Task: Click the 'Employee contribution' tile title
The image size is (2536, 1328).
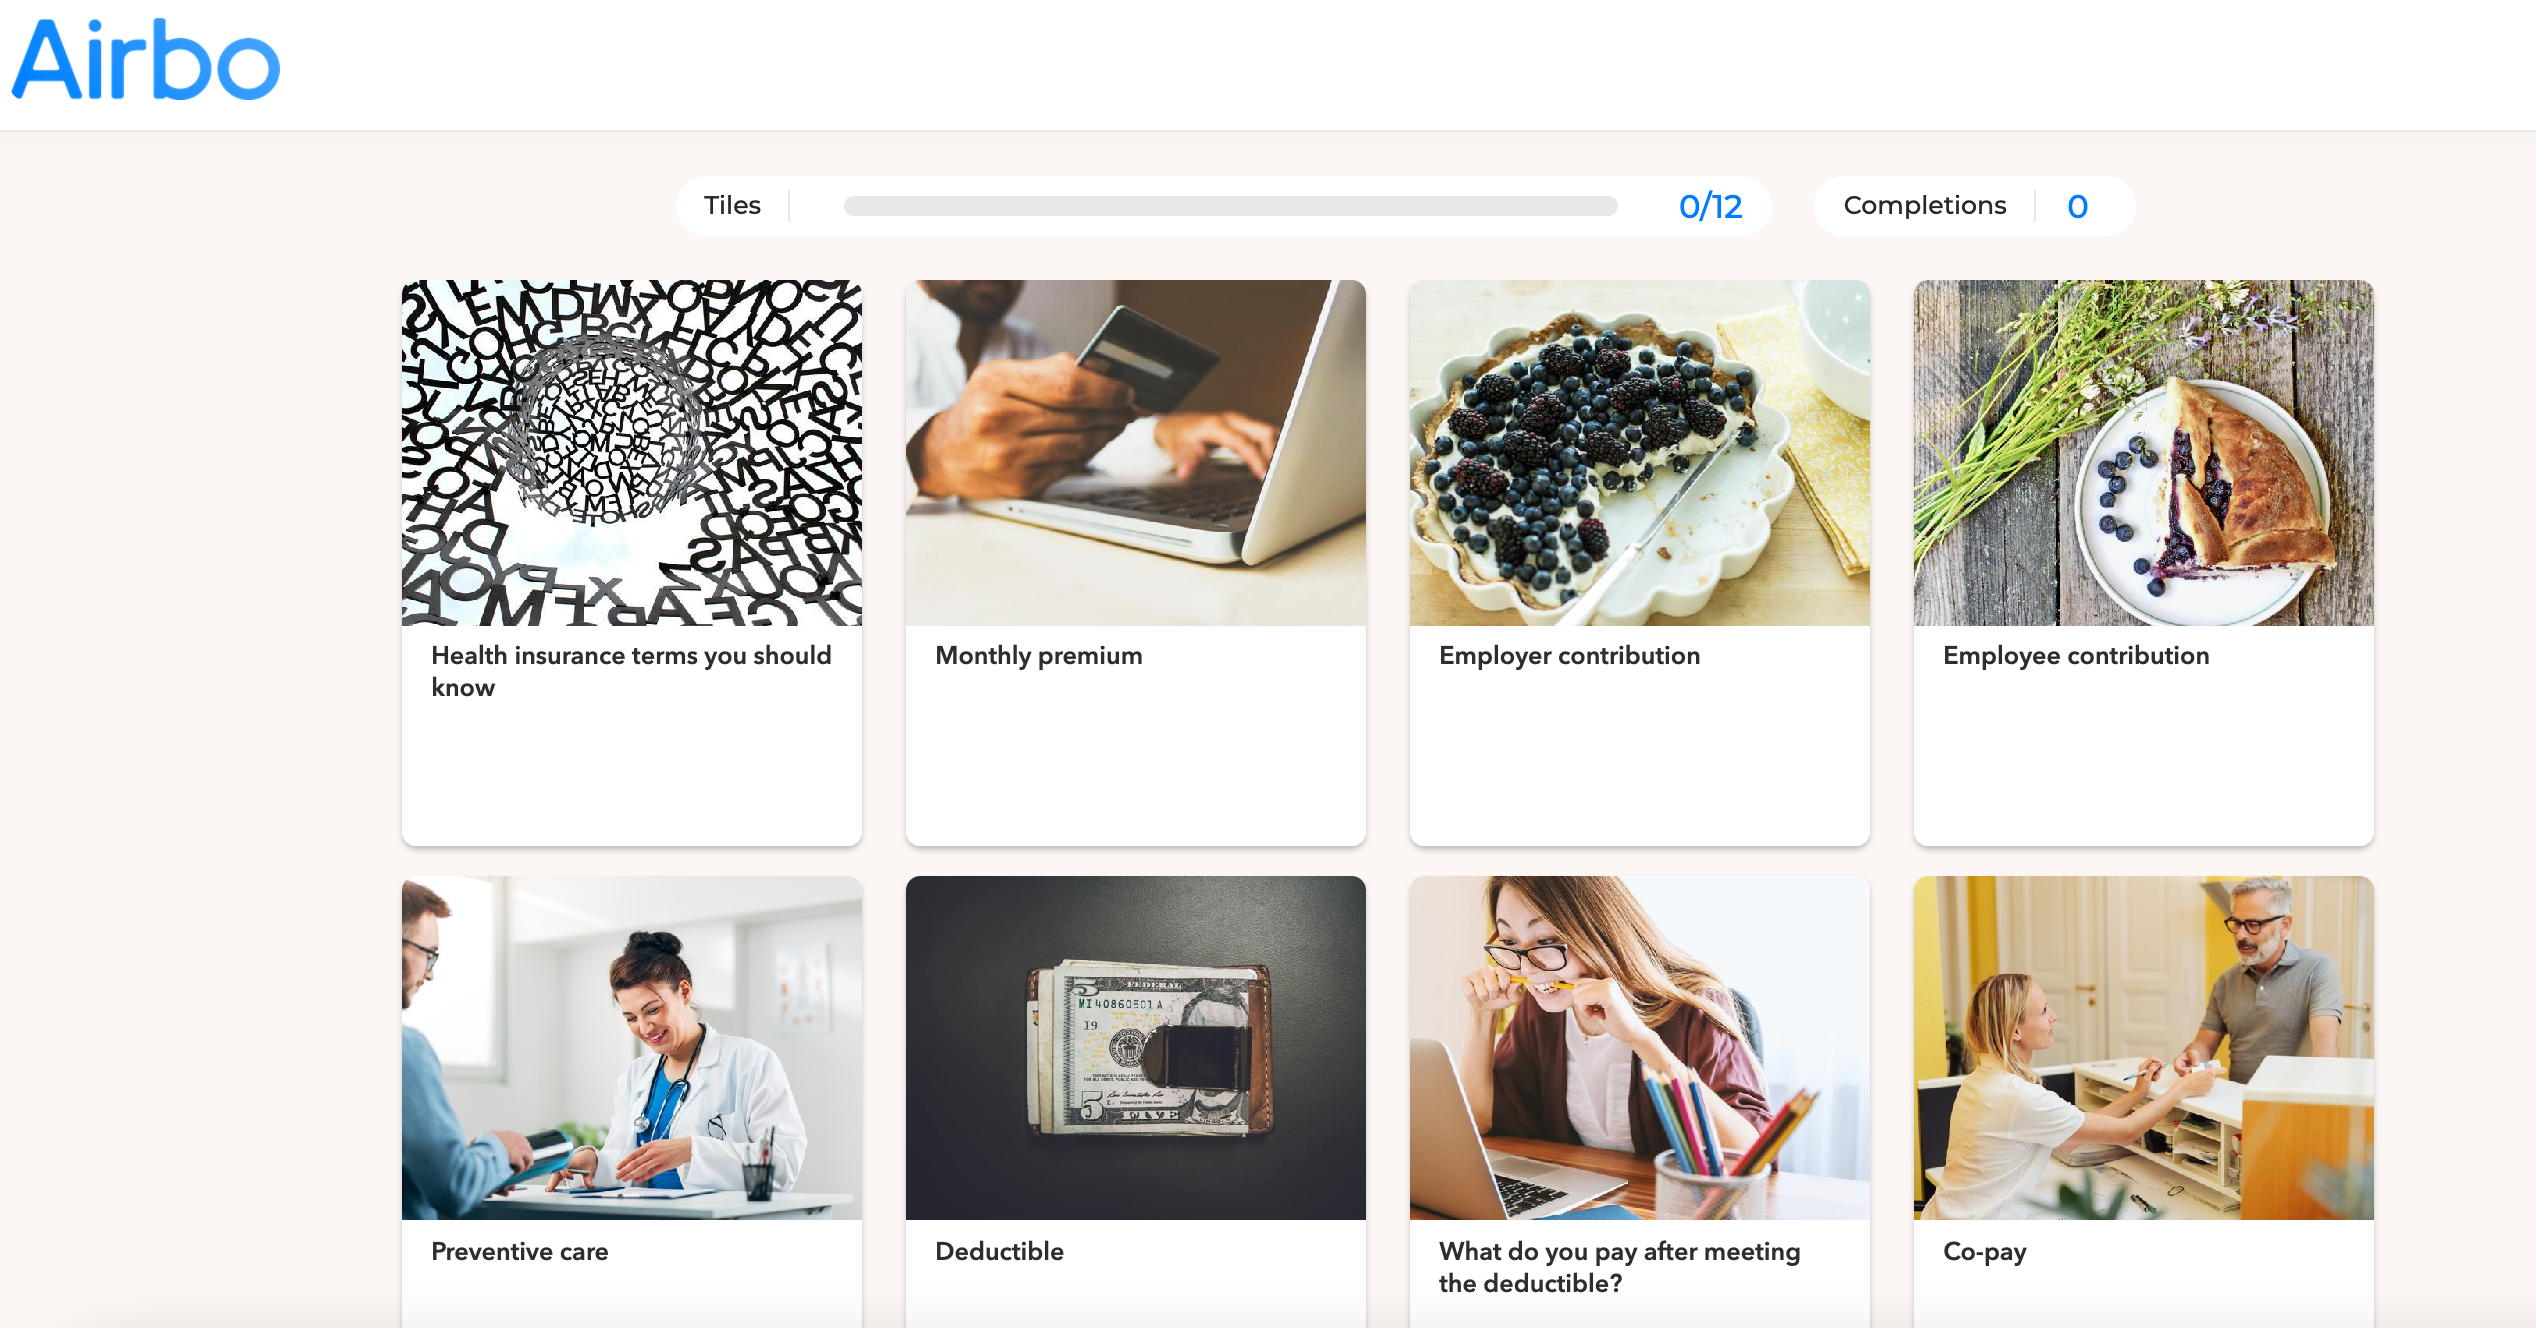Action: [2076, 656]
